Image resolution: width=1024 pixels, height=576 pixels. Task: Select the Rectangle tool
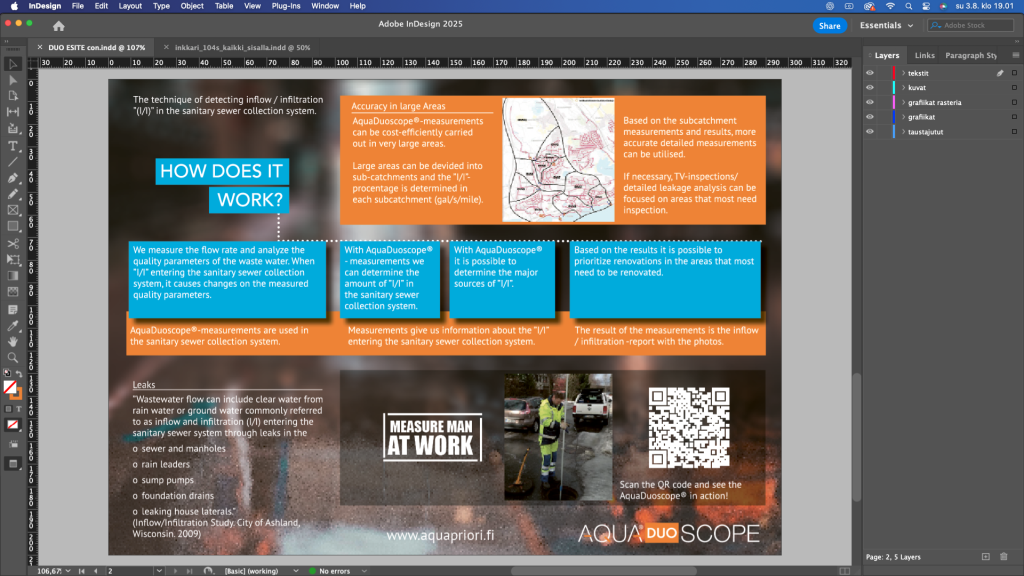pyautogui.click(x=12, y=227)
